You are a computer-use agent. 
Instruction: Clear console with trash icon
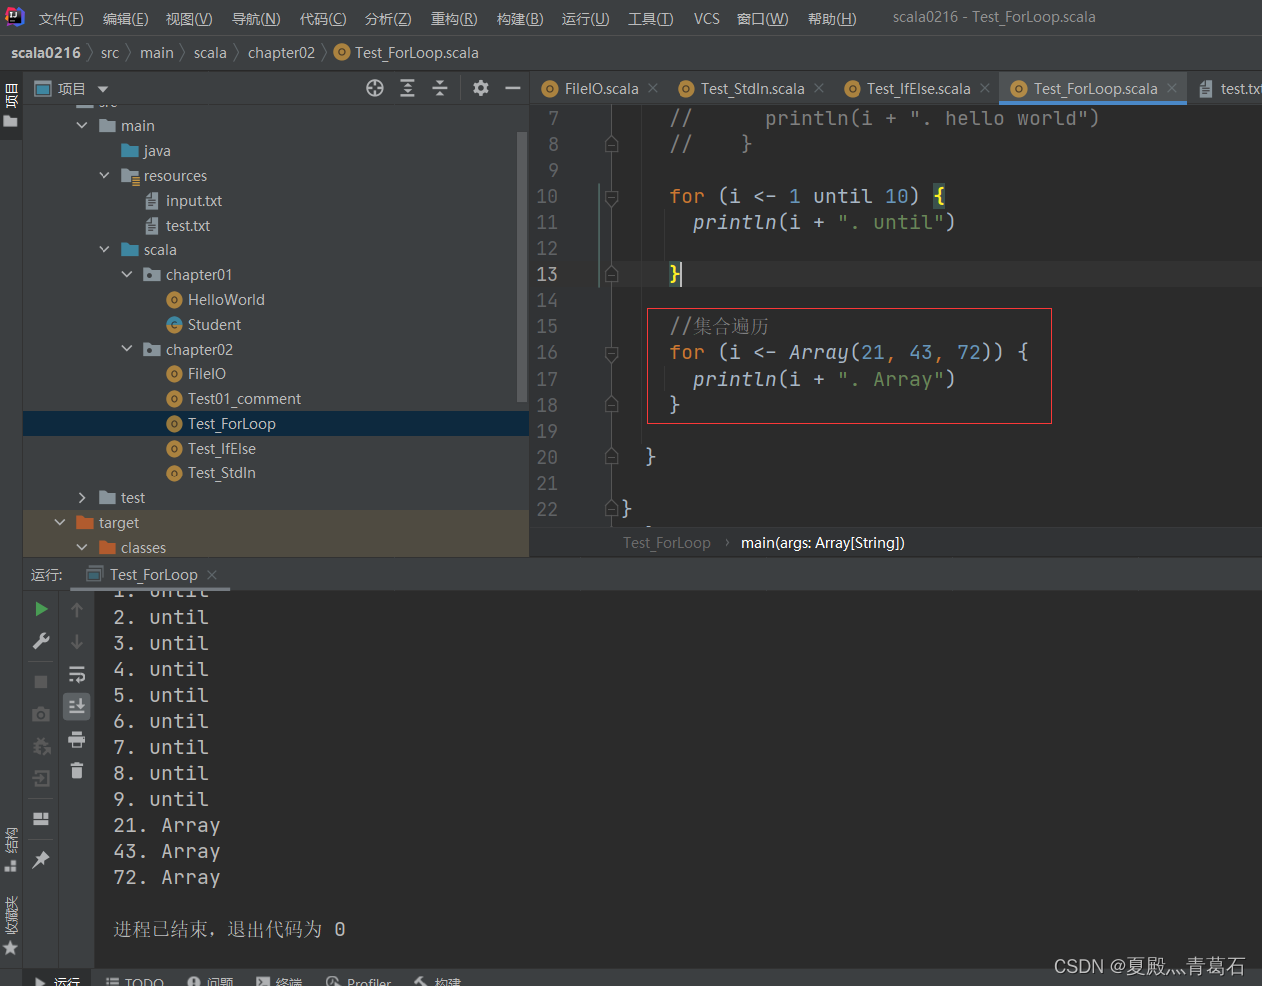(77, 771)
